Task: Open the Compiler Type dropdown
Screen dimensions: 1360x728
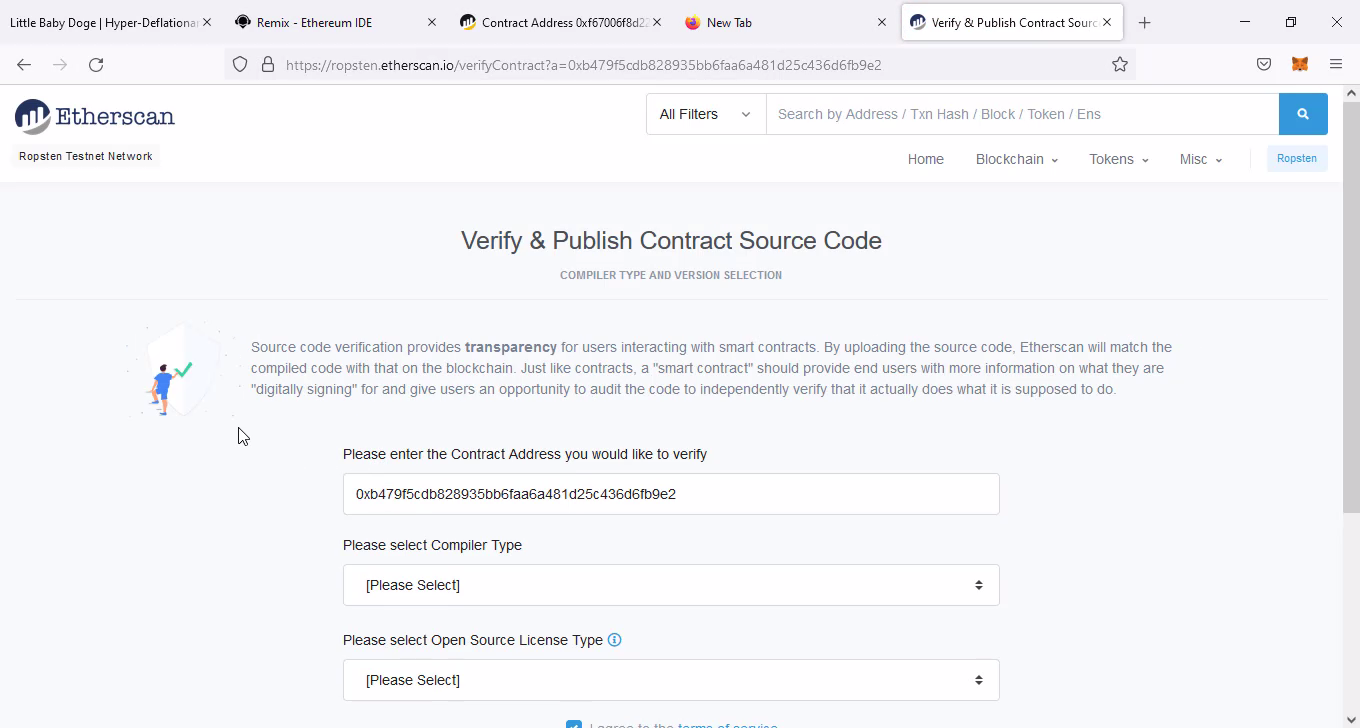Action: (670, 585)
